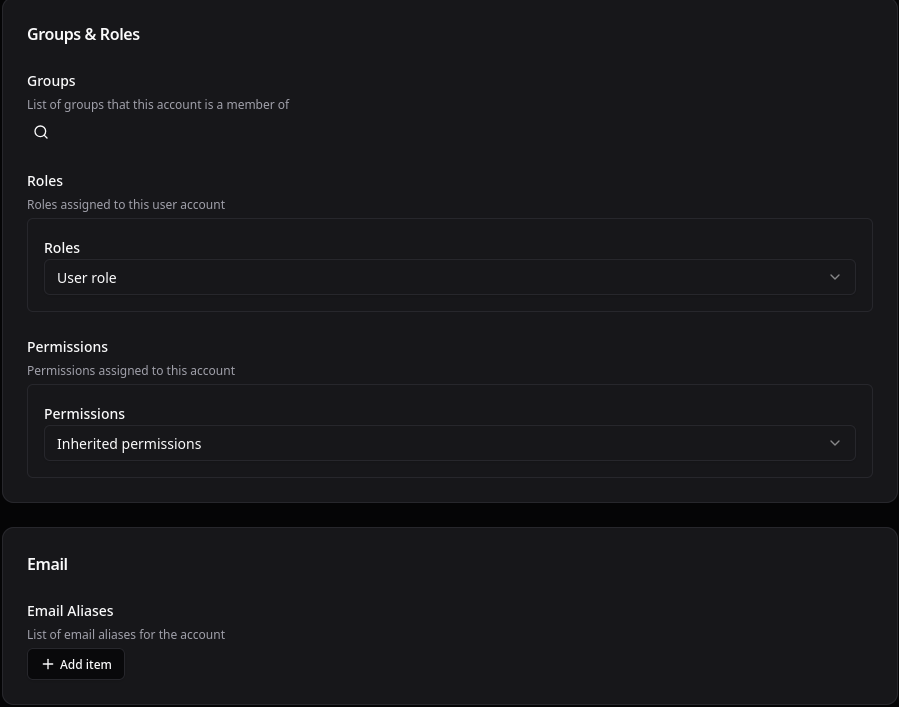Image resolution: width=899 pixels, height=707 pixels.
Task: Click the plus icon beside Add item
Action: click(48, 664)
